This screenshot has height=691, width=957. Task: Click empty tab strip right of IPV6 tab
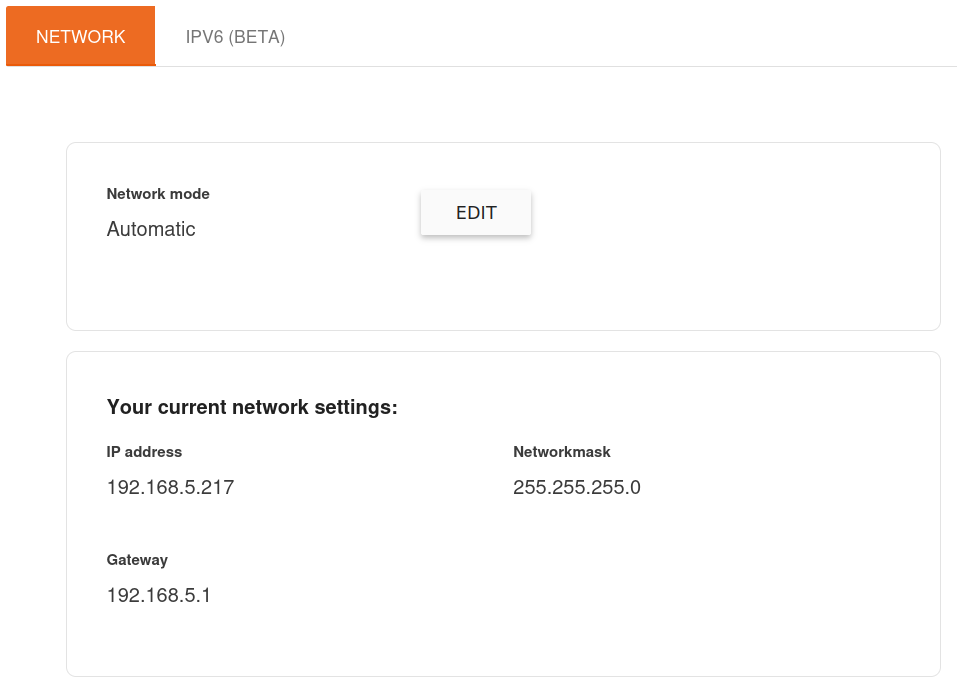click(x=620, y=37)
